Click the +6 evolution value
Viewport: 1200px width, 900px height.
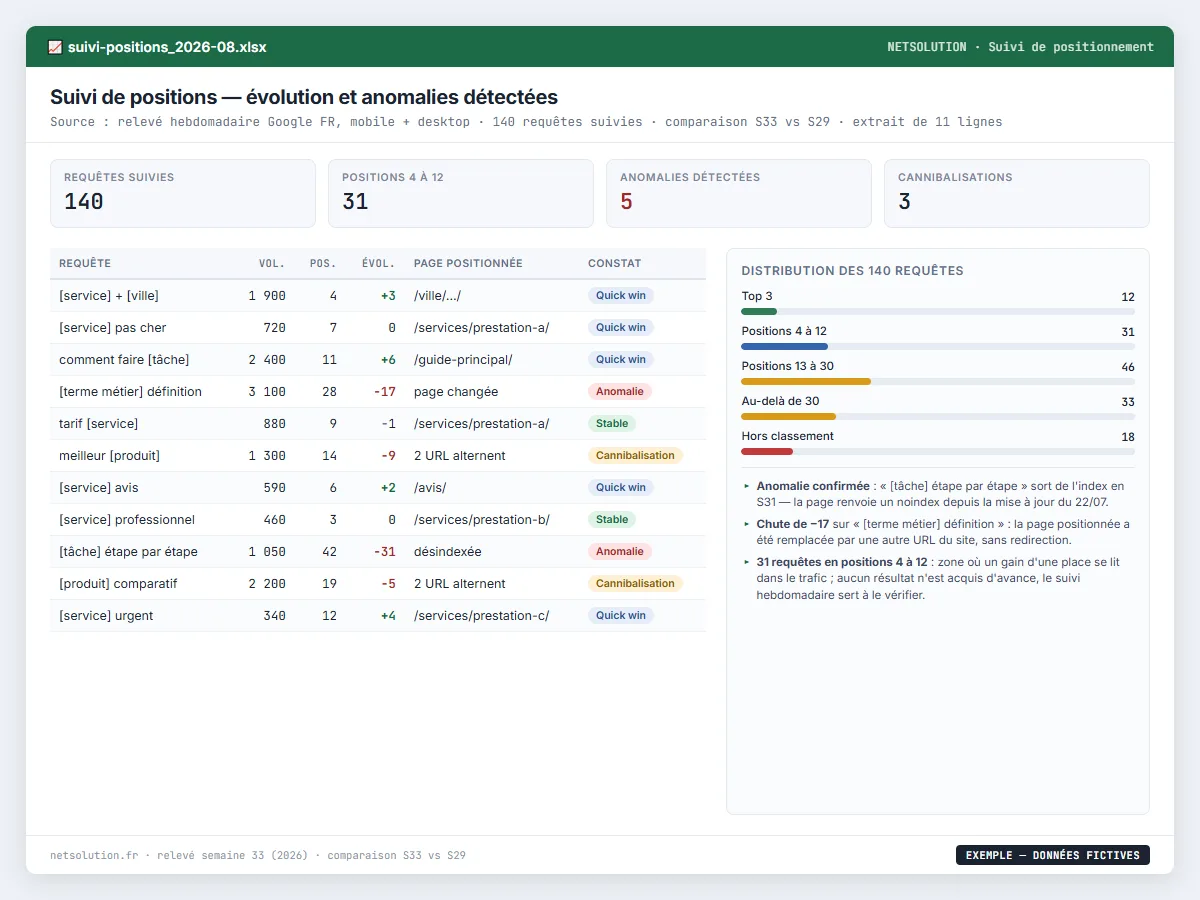coord(388,360)
